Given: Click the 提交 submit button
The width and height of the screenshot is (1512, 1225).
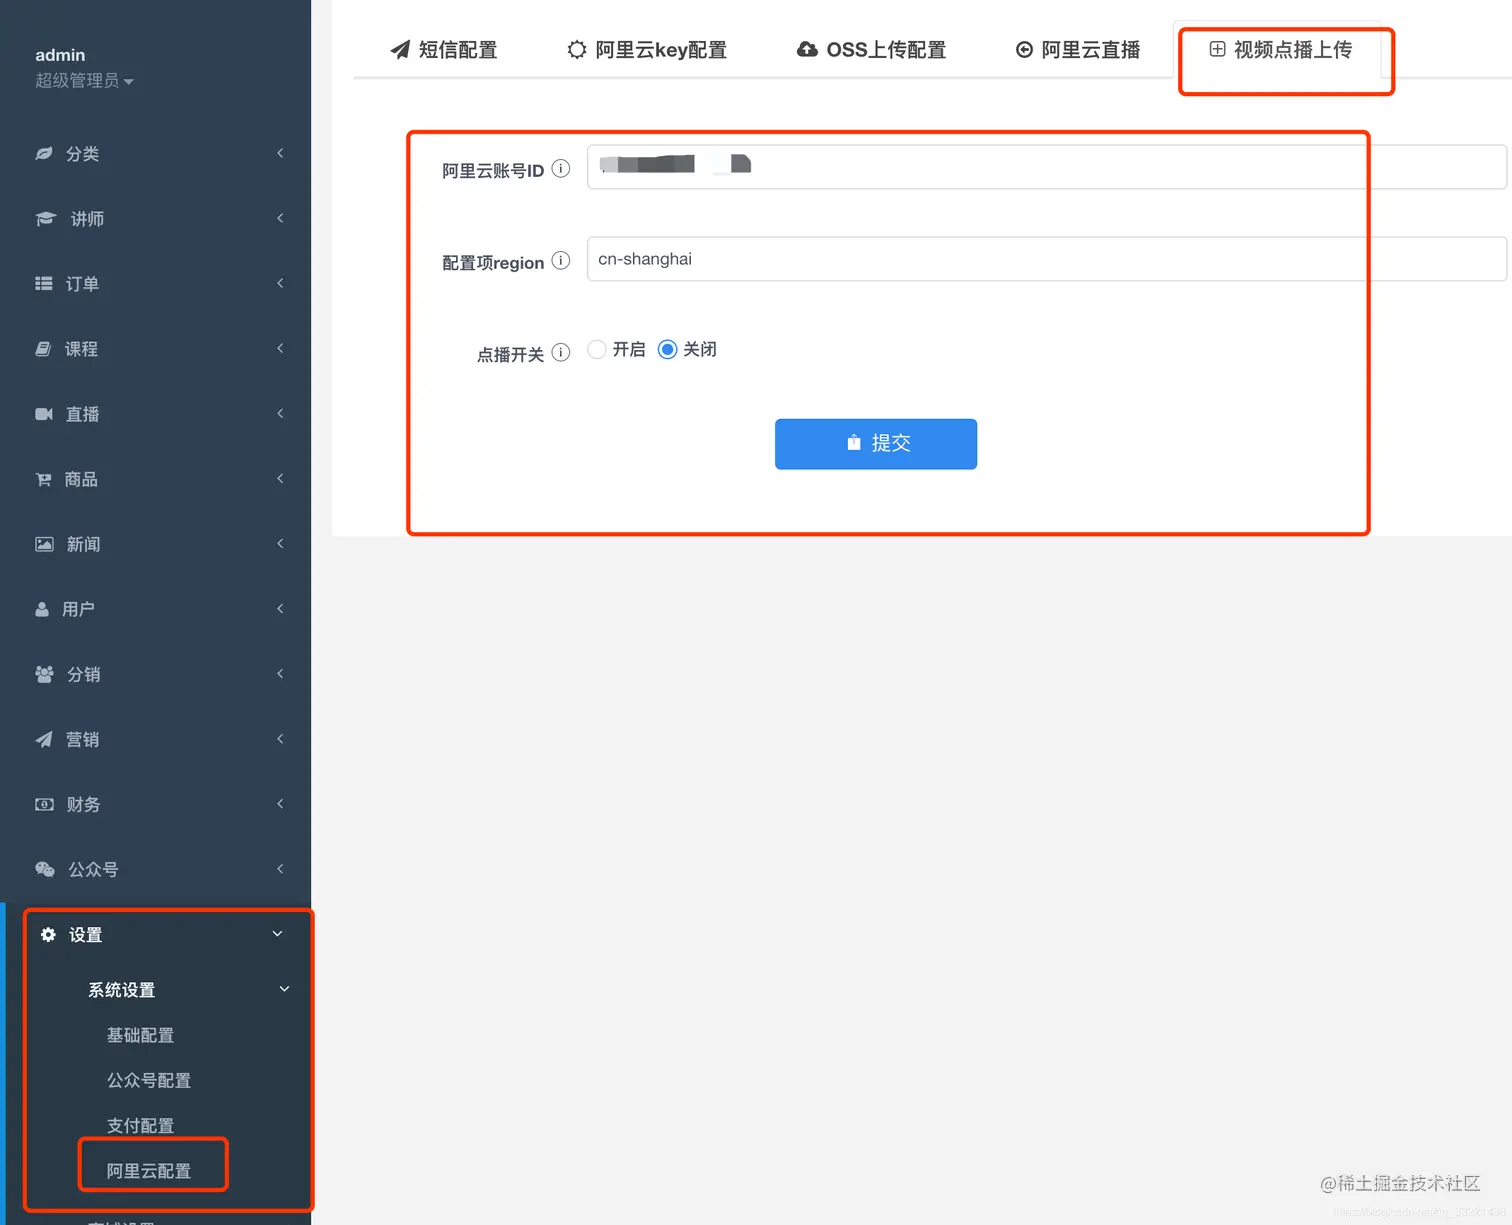Looking at the screenshot, I should coord(875,444).
